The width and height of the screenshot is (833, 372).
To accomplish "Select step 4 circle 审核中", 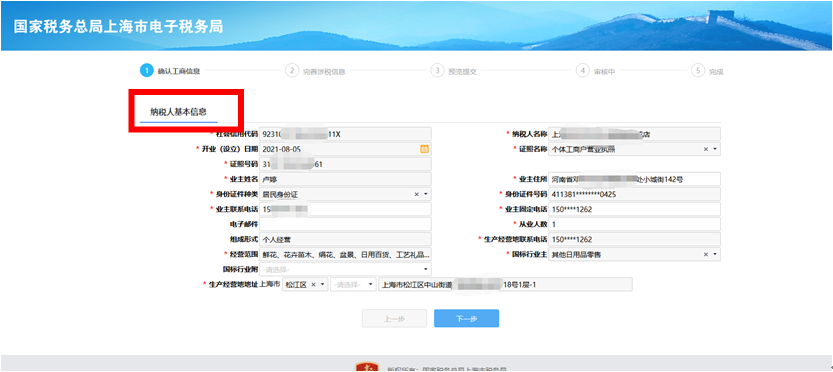I will [583, 71].
